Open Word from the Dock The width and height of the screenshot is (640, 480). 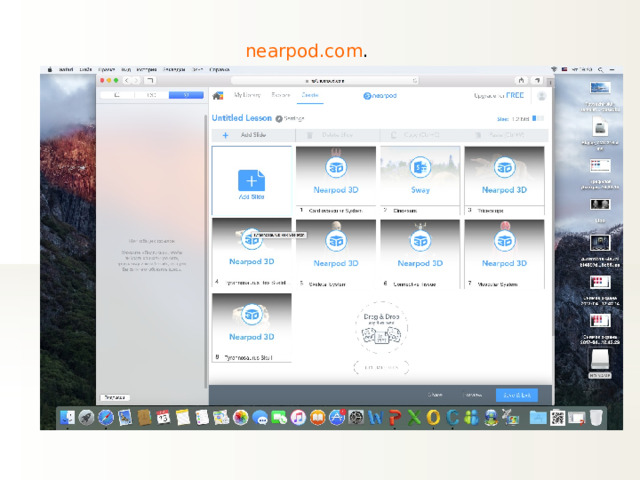tap(375, 418)
